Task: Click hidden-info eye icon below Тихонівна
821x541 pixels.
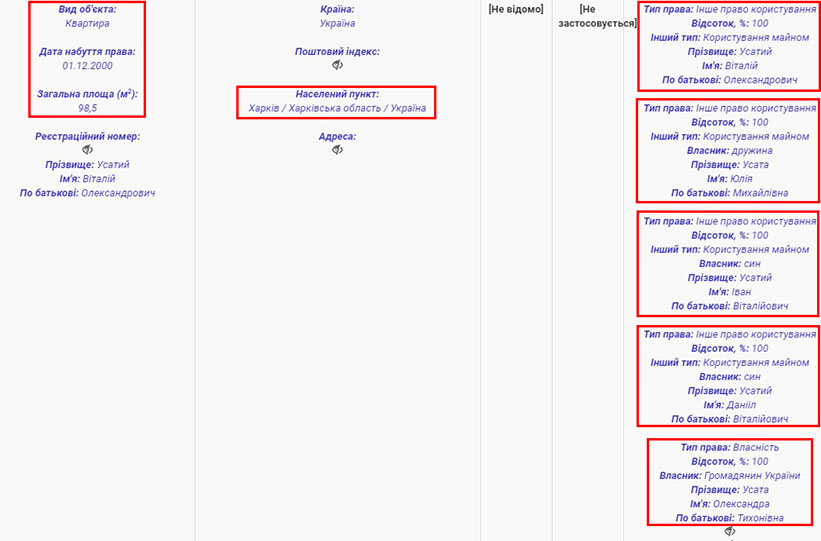Action: (729, 532)
